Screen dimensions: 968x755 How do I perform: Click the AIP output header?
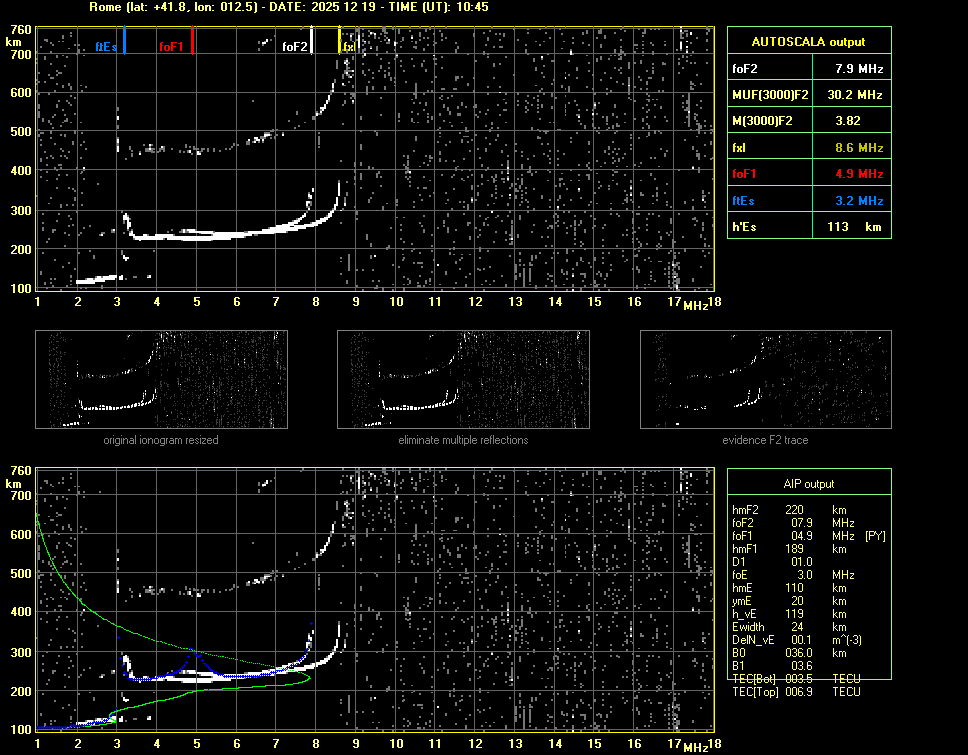point(808,484)
